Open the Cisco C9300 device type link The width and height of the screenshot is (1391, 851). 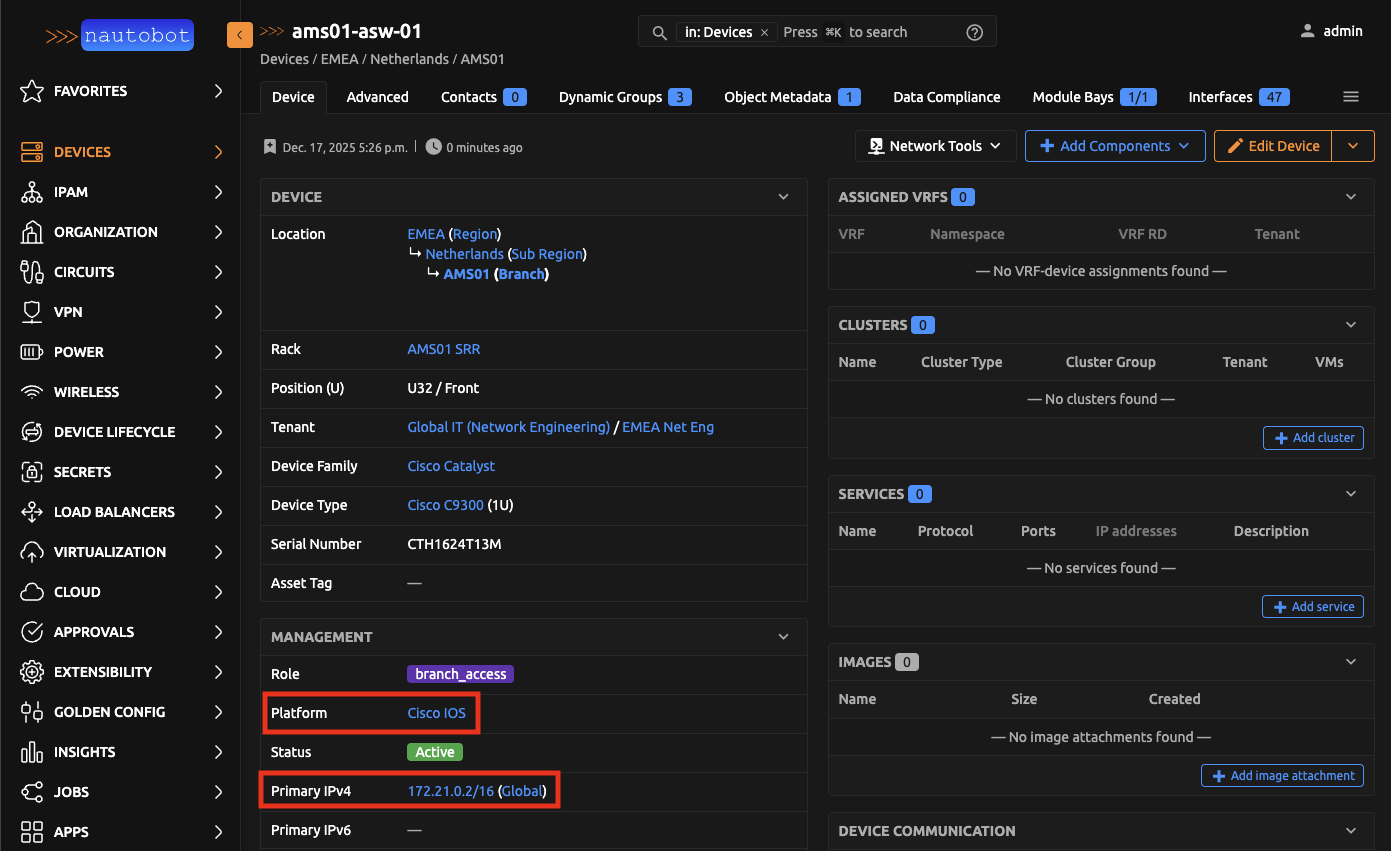tap(445, 505)
